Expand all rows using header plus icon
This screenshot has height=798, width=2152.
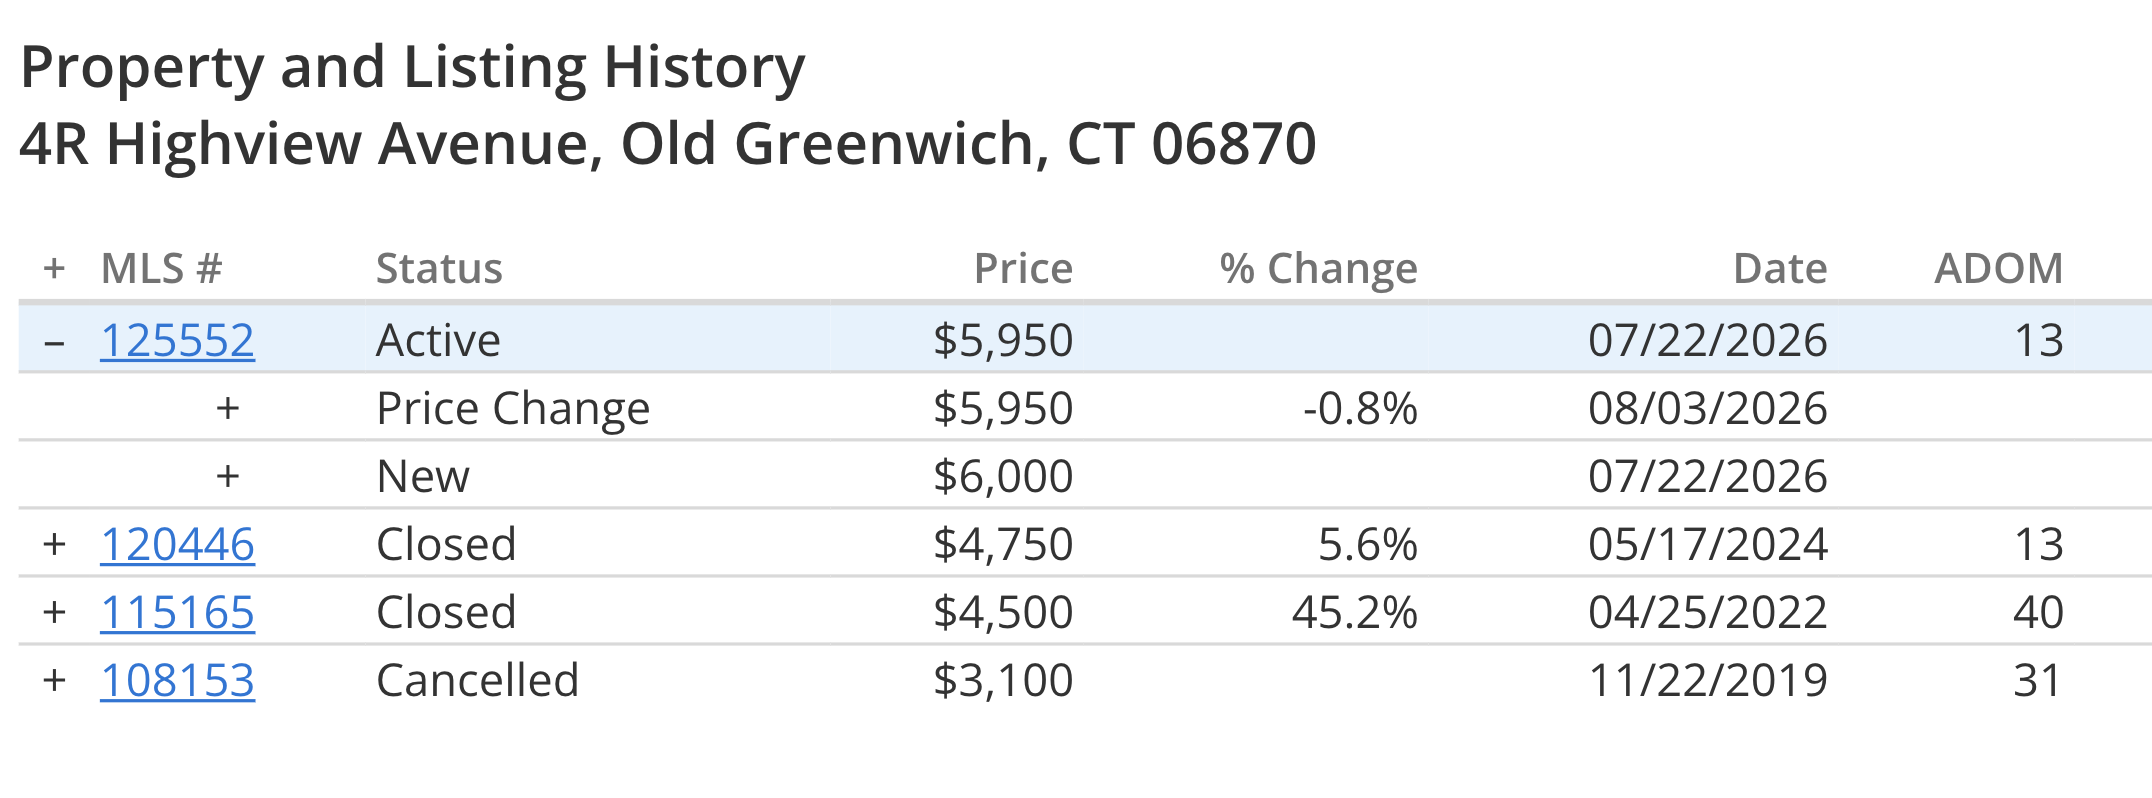coord(55,268)
